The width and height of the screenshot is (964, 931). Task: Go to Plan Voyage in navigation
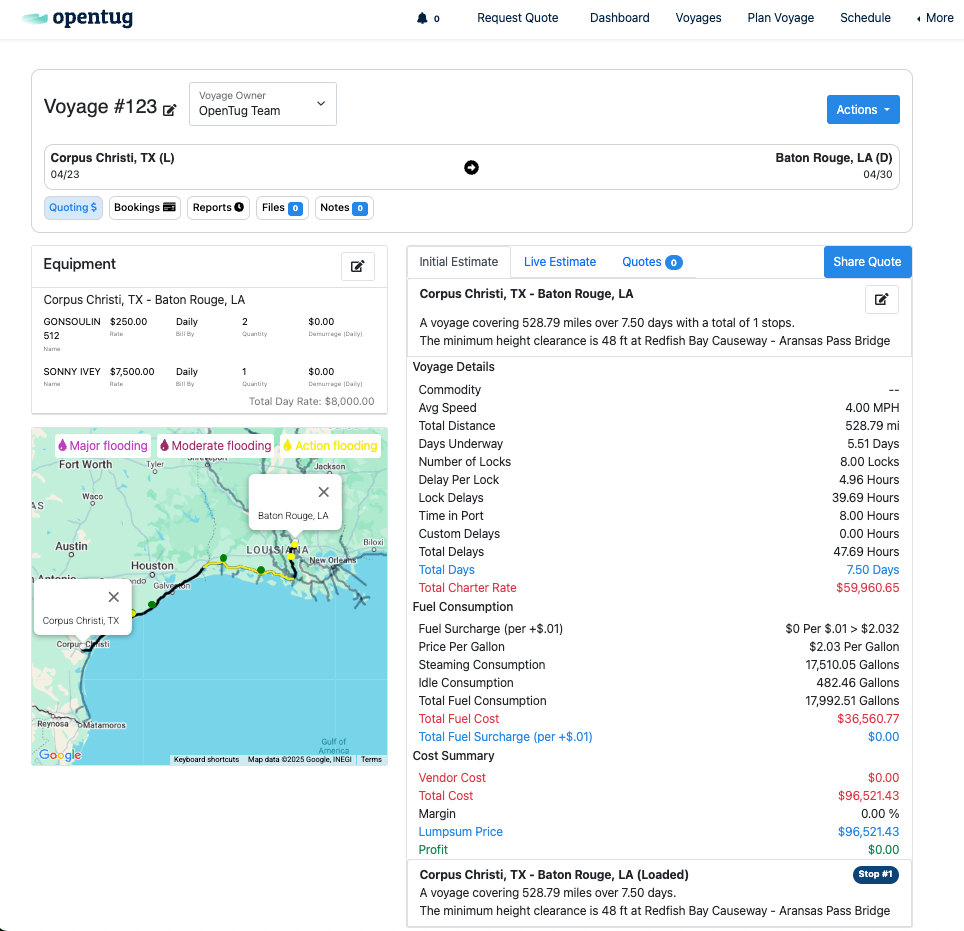click(780, 18)
